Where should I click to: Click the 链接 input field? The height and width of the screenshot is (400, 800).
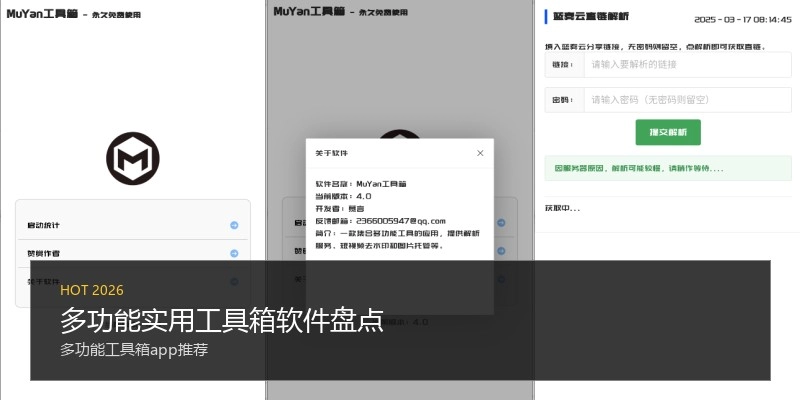pos(687,65)
